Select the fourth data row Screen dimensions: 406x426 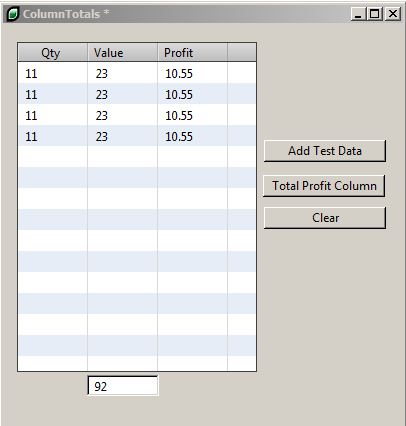(137, 136)
